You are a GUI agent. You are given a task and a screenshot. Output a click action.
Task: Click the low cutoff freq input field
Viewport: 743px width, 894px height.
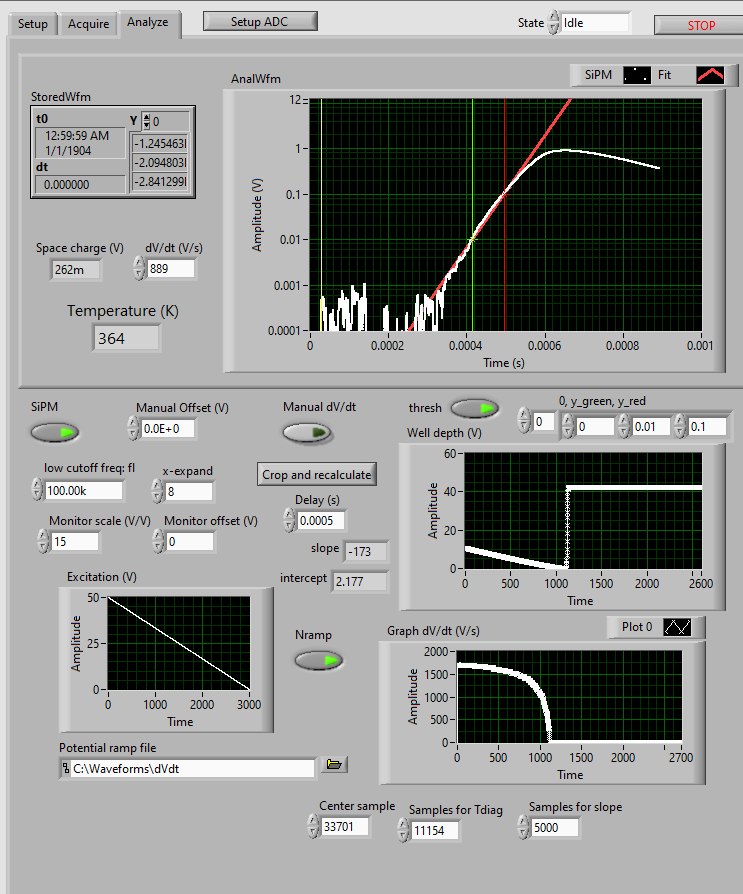click(84, 490)
